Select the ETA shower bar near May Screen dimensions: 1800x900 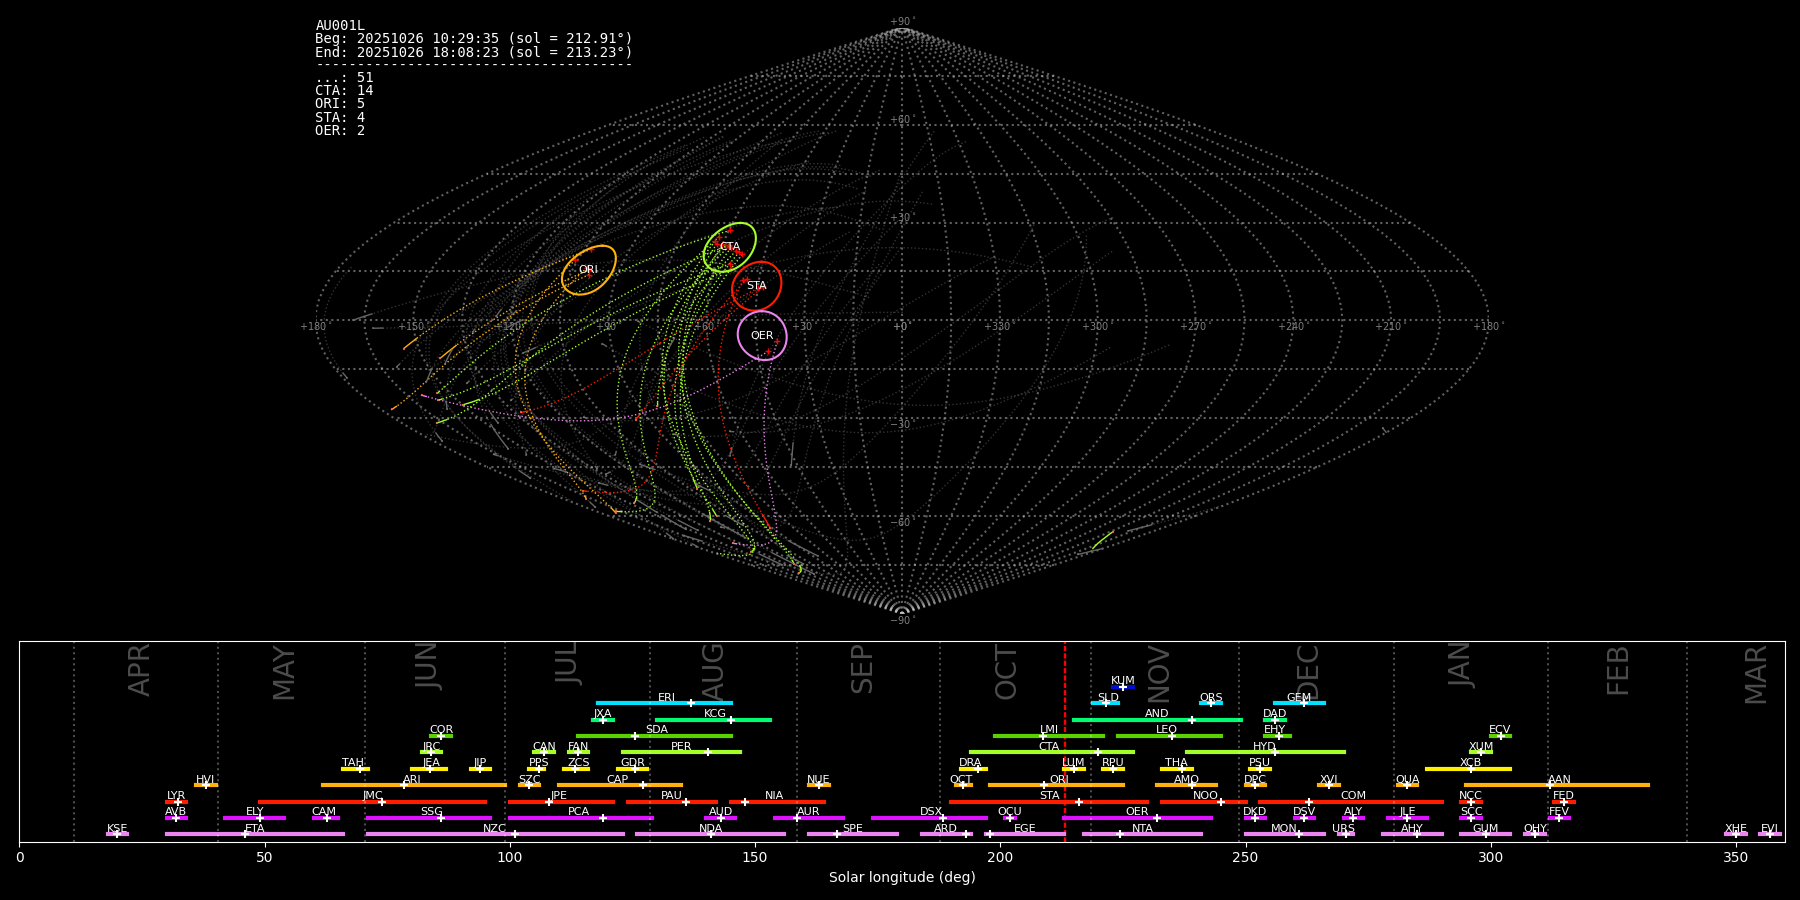click(255, 834)
